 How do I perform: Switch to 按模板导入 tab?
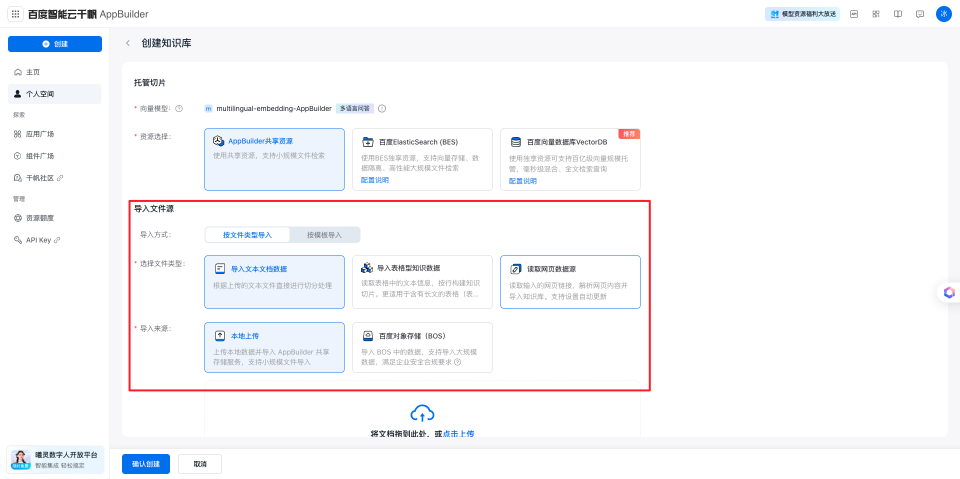coord(324,235)
